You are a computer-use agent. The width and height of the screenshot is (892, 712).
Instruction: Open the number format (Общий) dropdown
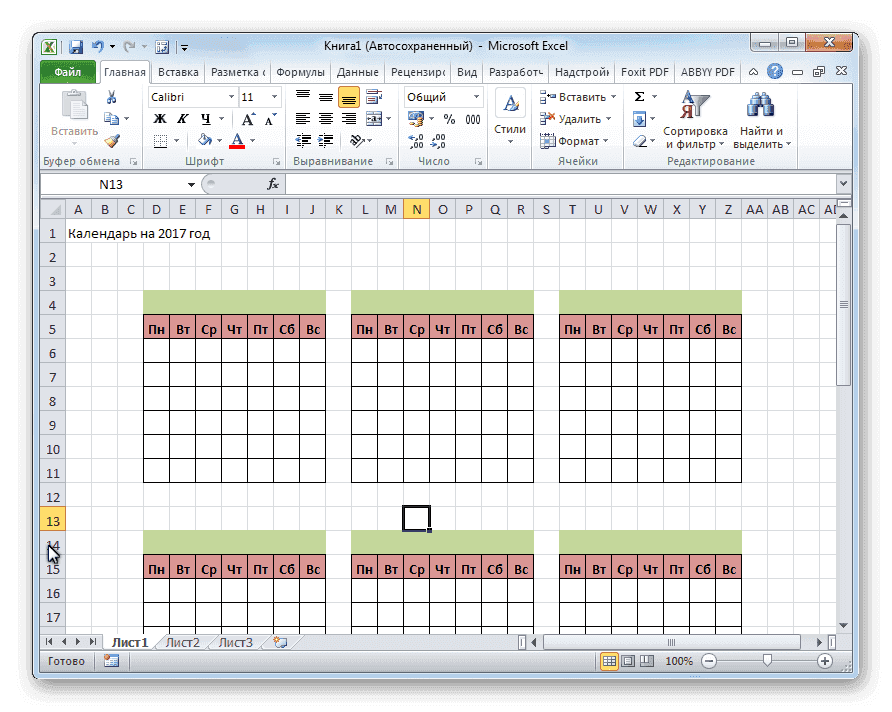click(475, 97)
